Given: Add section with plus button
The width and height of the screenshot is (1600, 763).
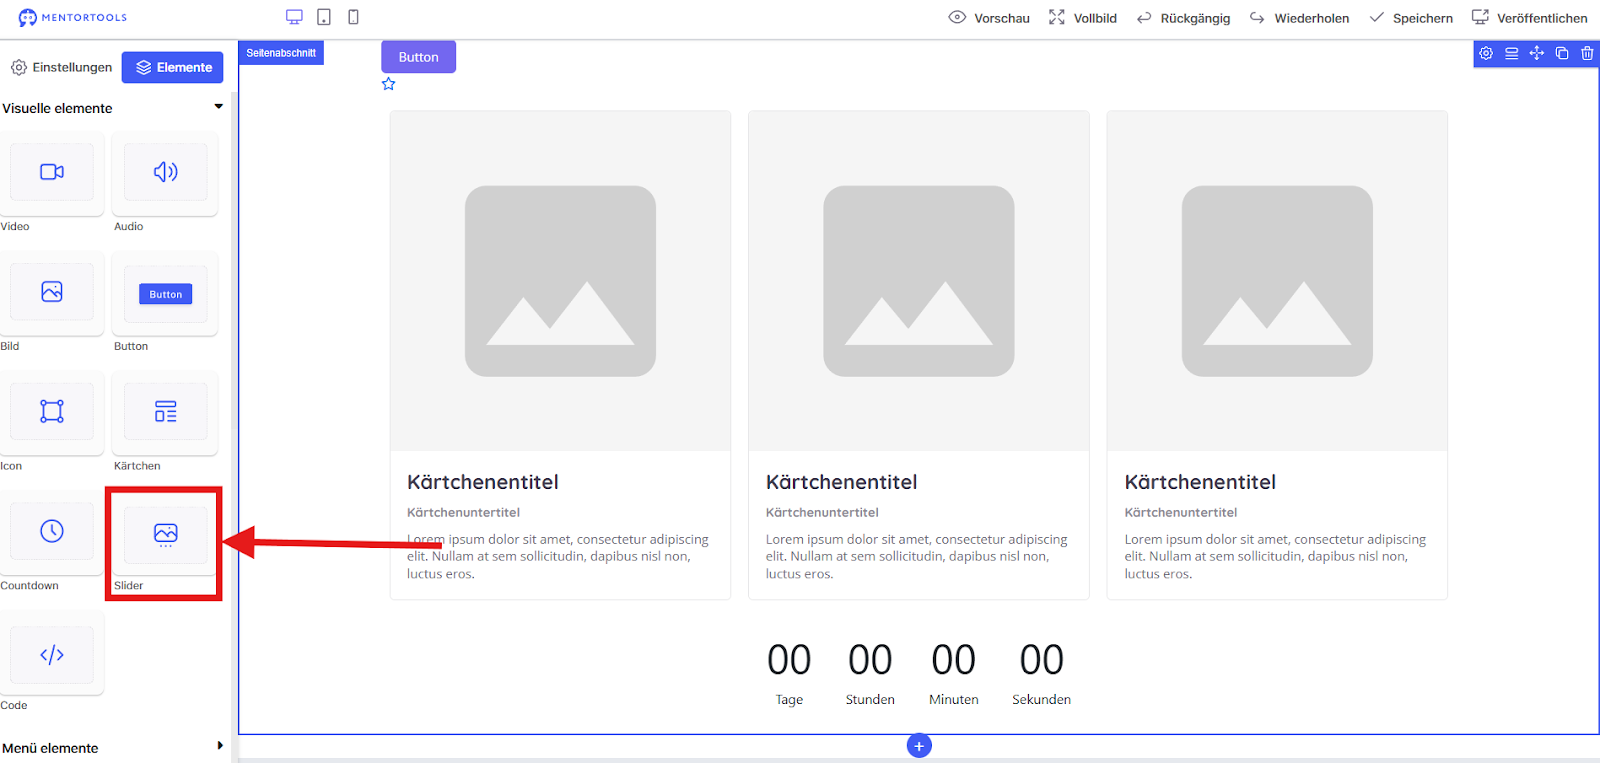Looking at the screenshot, I should [x=919, y=746].
